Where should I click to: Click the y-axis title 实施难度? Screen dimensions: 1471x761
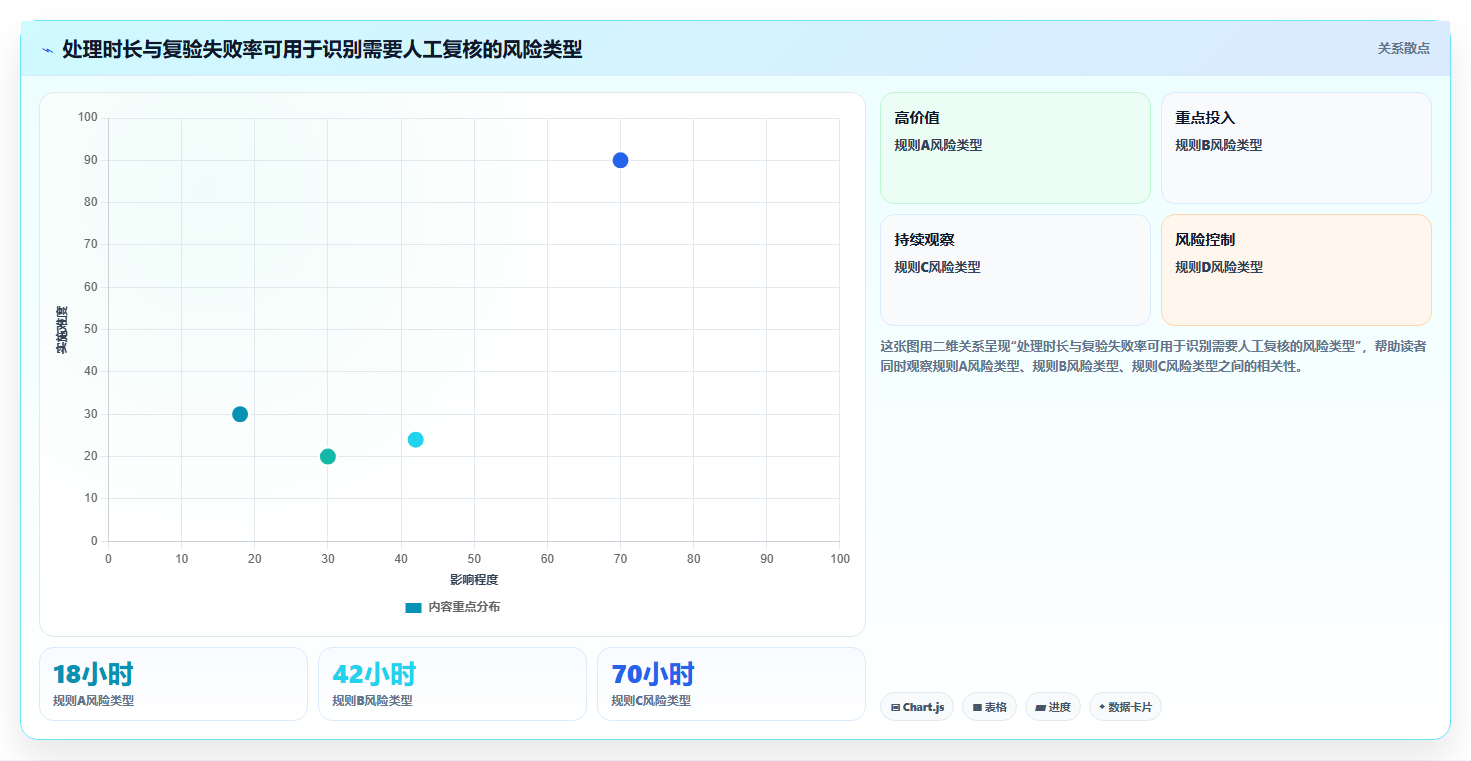click(62, 330)
